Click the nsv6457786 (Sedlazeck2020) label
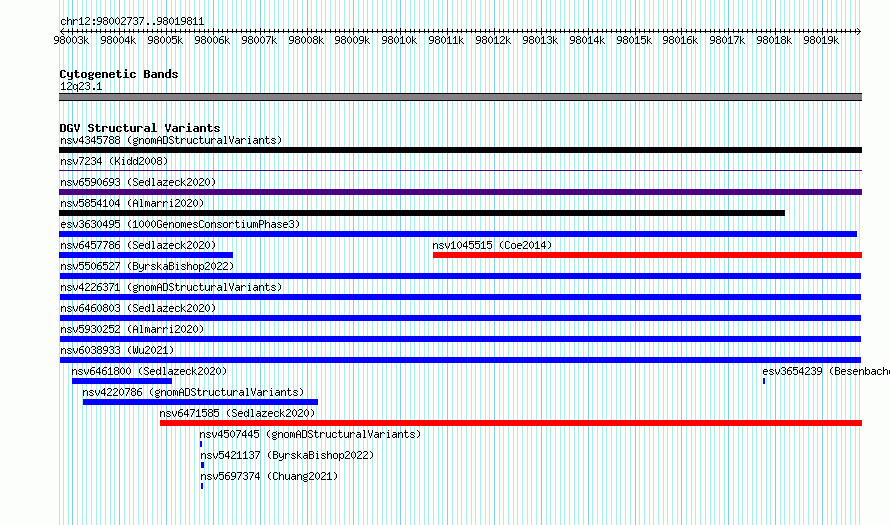890x525 pixels. pyautogui.click(x=138, y=245)
